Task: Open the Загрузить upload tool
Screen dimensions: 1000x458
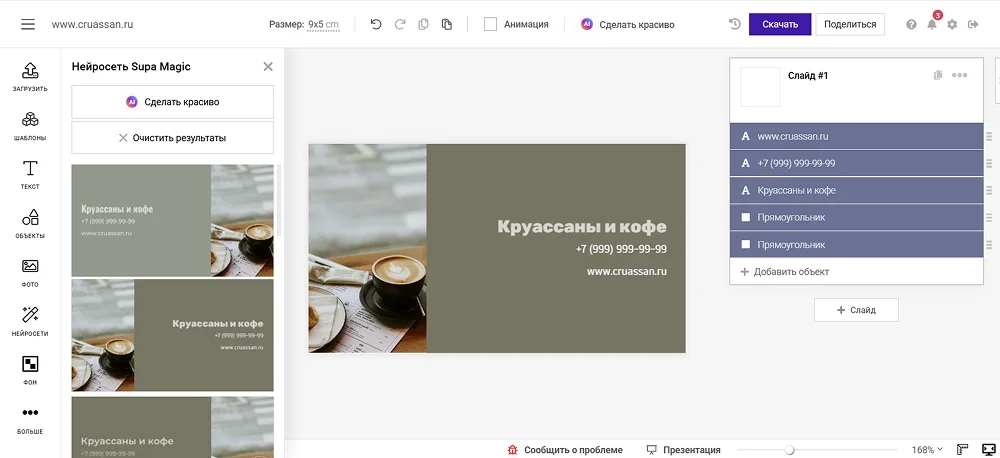Action: (30, 77)
